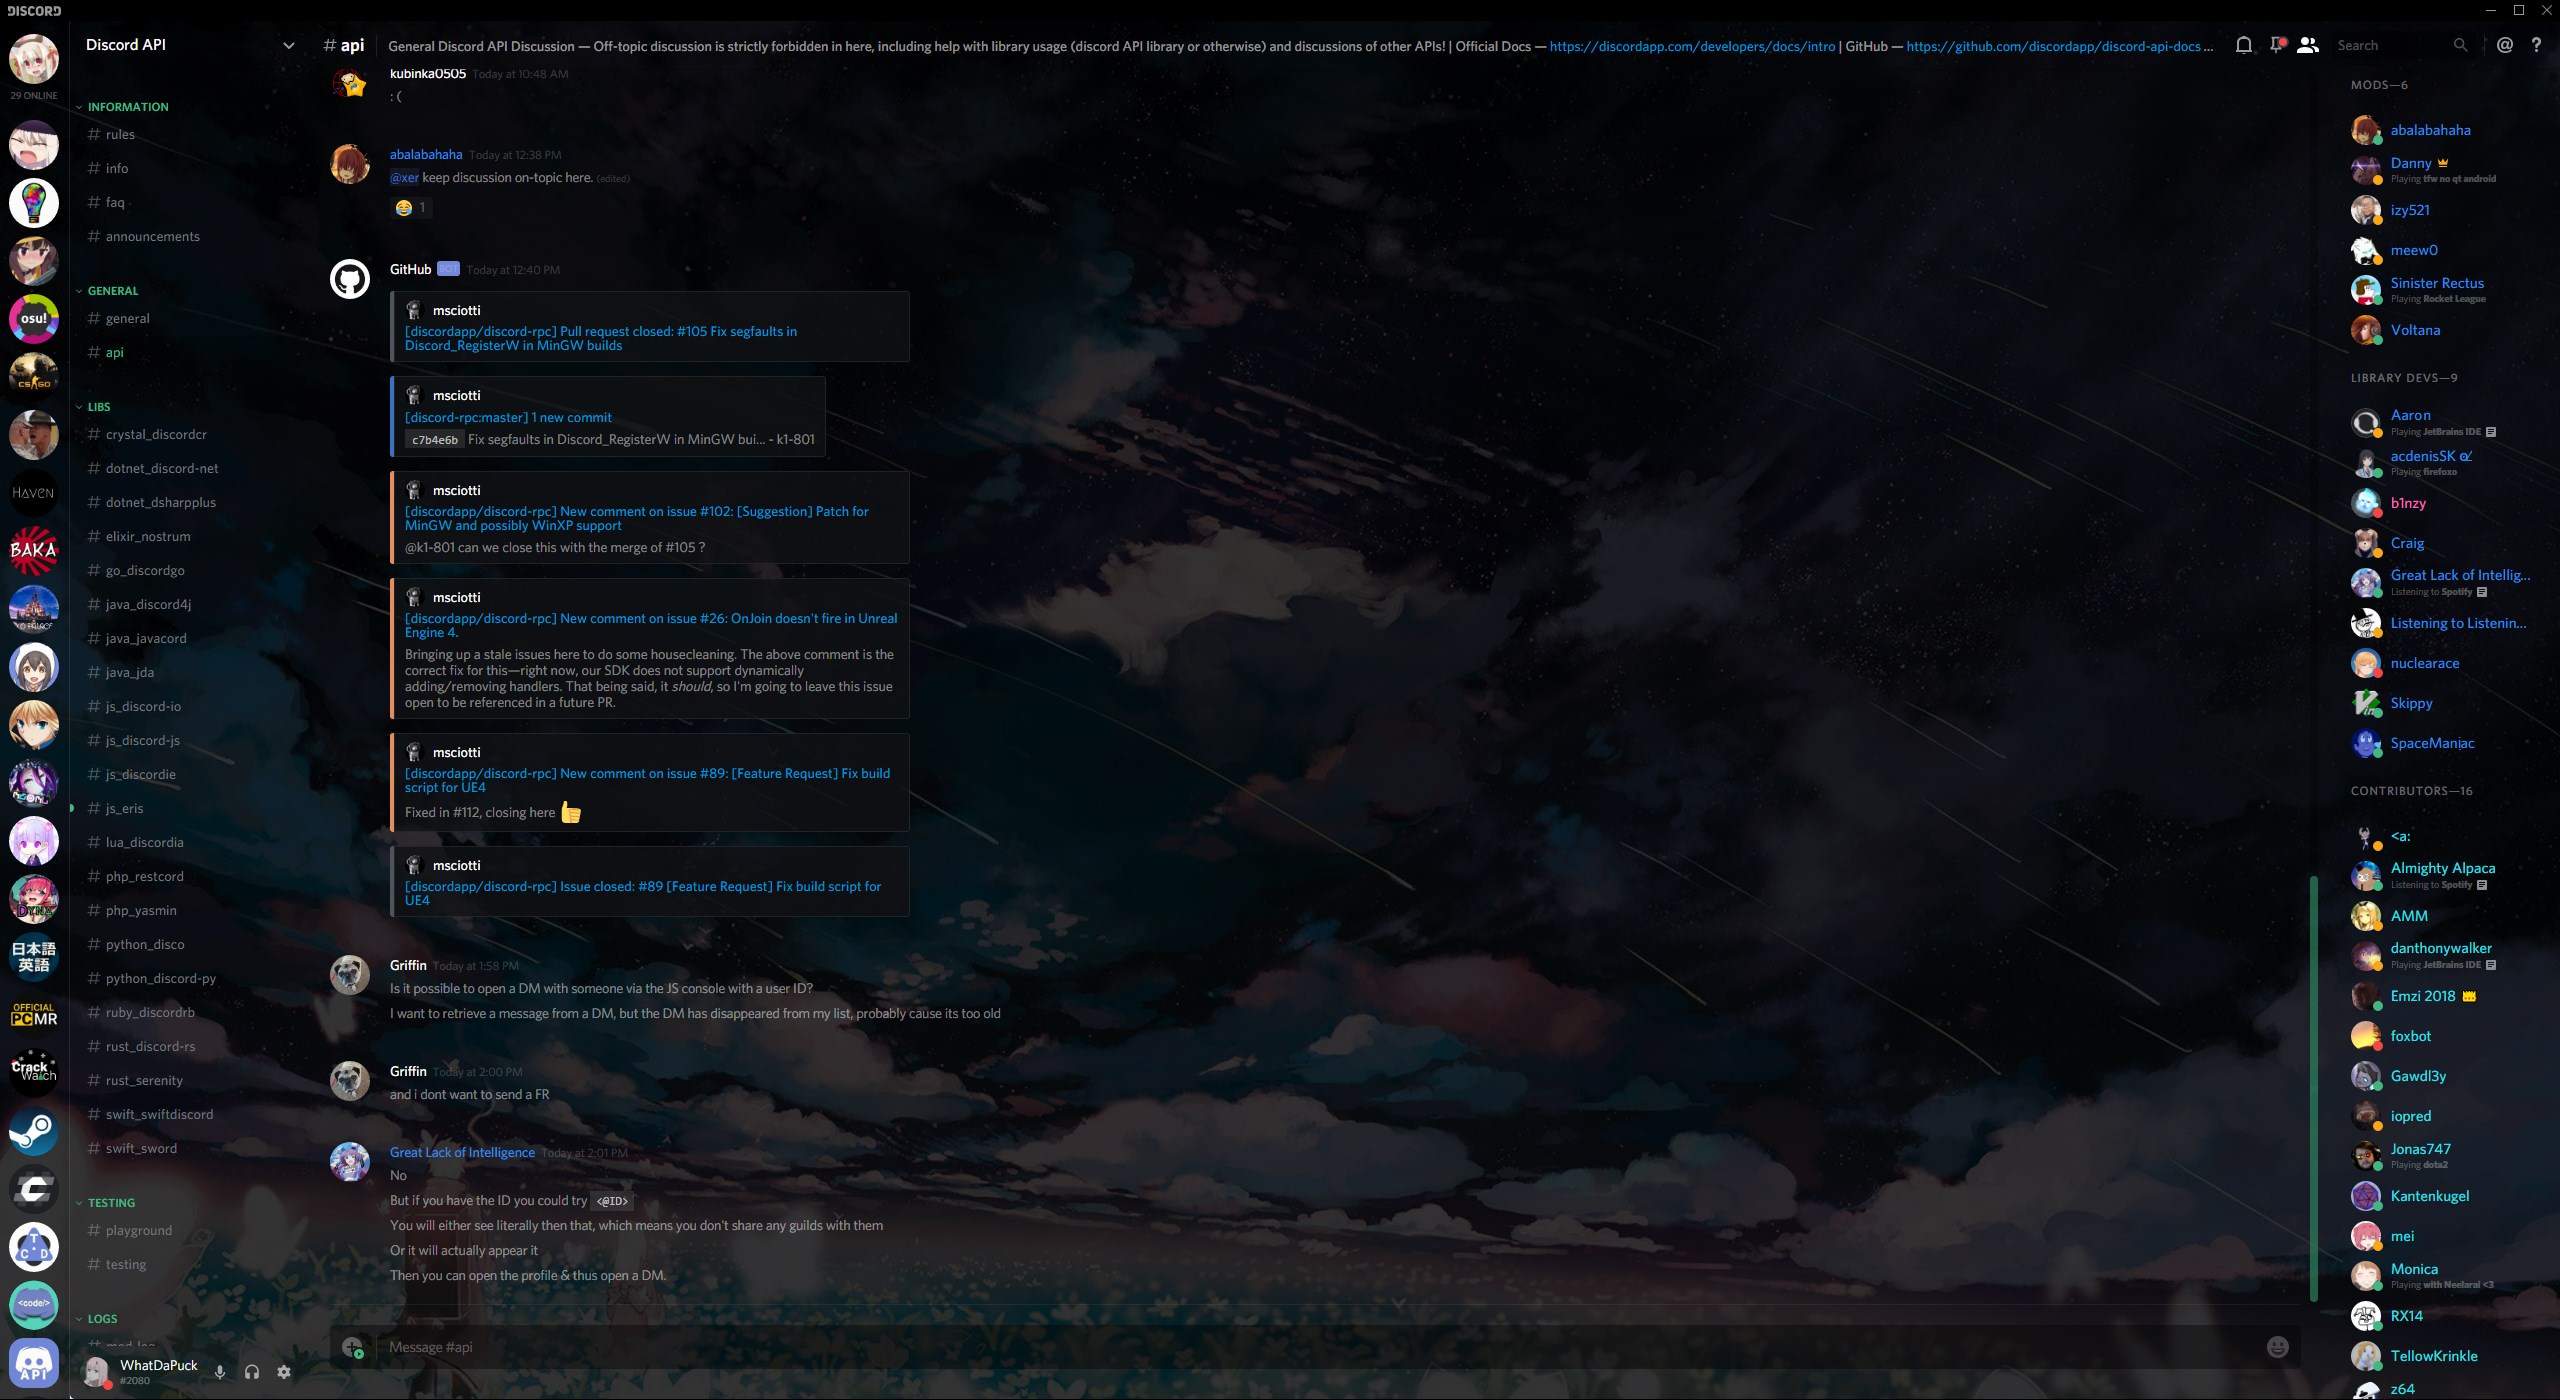Open the BAKA server icon
The image size is (2560, 1400).
[34, 550]
